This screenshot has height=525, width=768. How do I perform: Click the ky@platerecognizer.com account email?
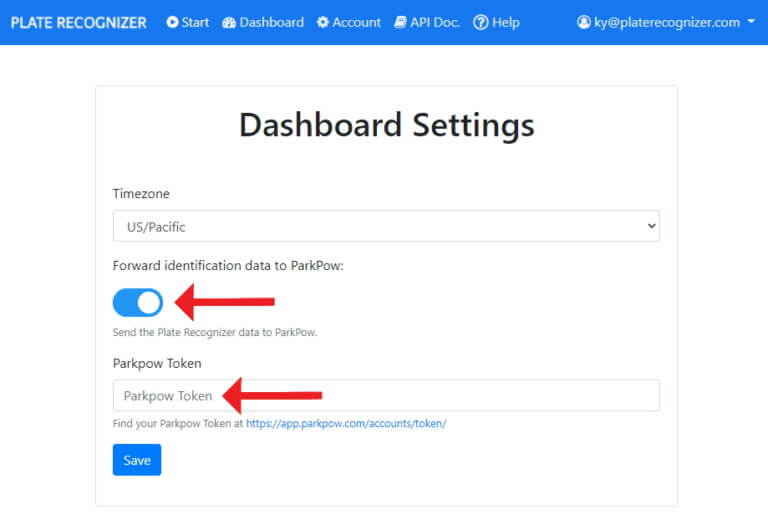tap(667, 23)
